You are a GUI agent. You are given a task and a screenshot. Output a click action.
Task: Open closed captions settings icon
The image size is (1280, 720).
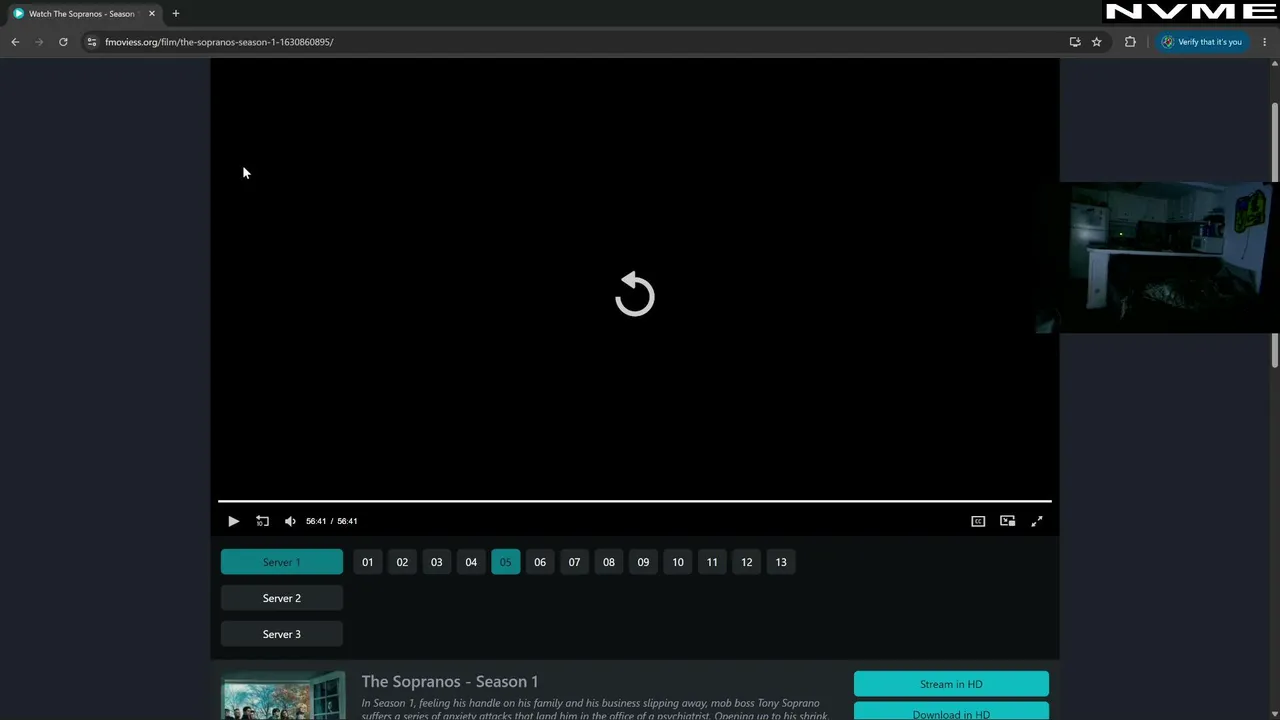[978, 521]
